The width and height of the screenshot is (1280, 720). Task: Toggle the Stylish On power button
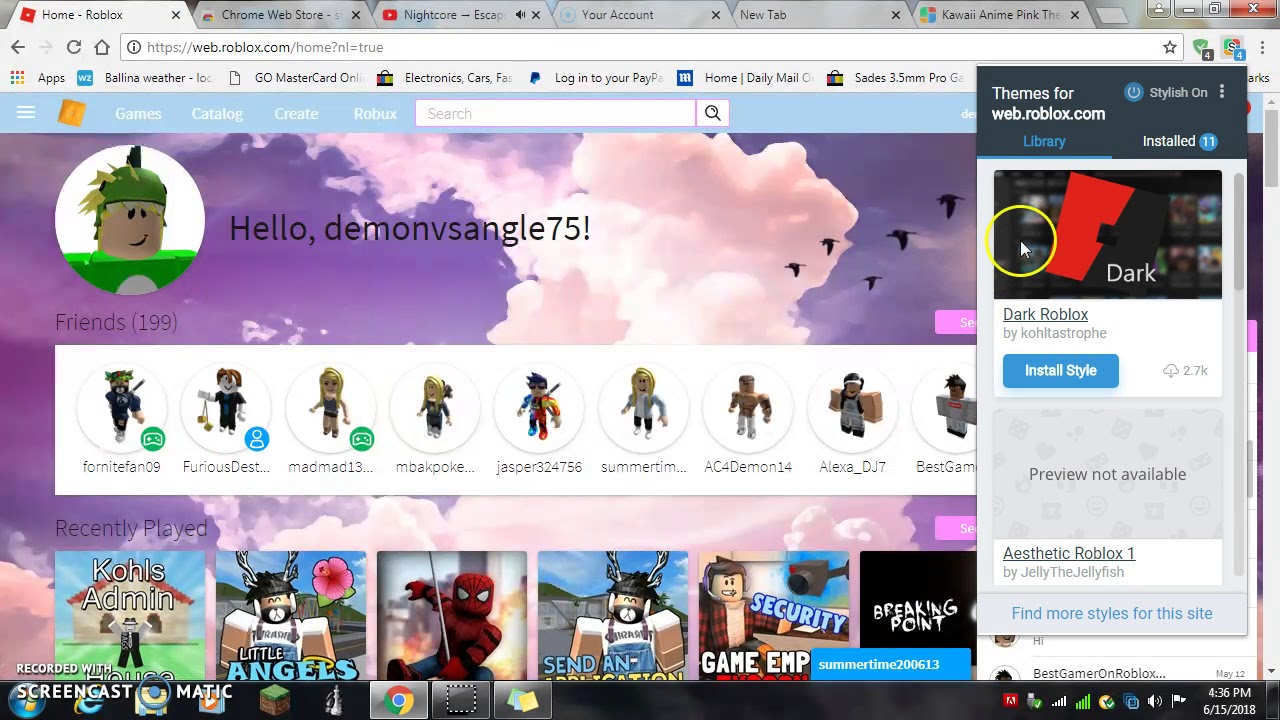point(1133,92)
